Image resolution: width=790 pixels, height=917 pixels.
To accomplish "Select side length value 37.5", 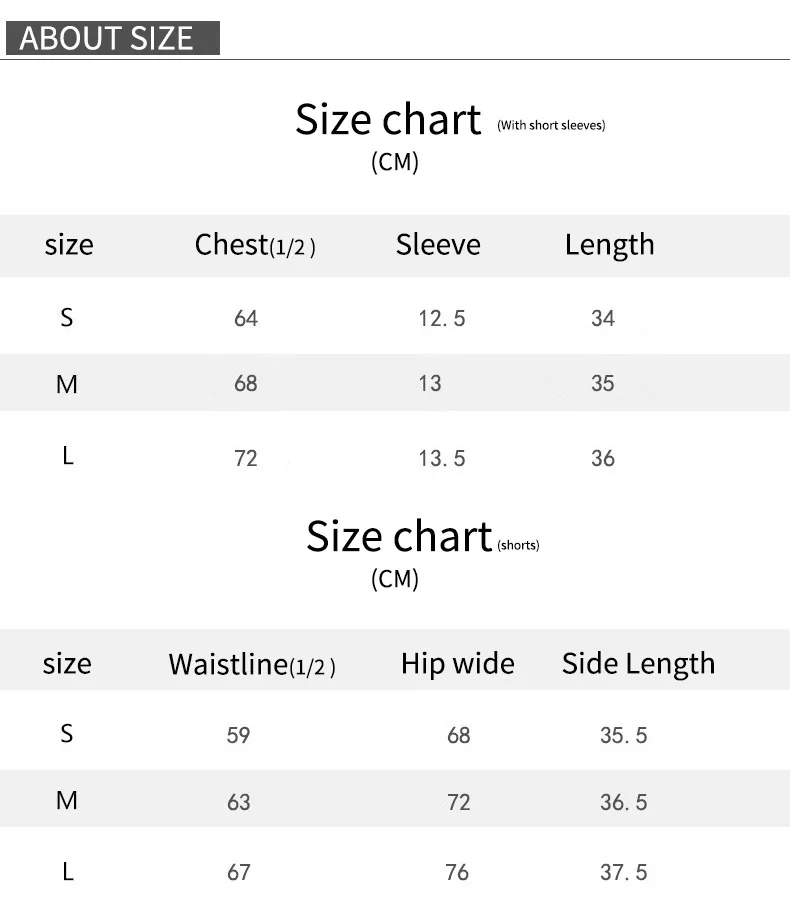I will (x=624, y=873).
